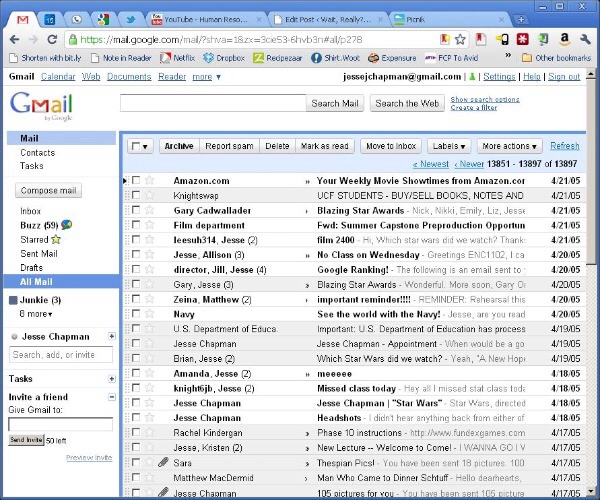This screenshot has width=600, height=500.
Task: Open the Twitter pinned tab
Action: pos(131,19)
